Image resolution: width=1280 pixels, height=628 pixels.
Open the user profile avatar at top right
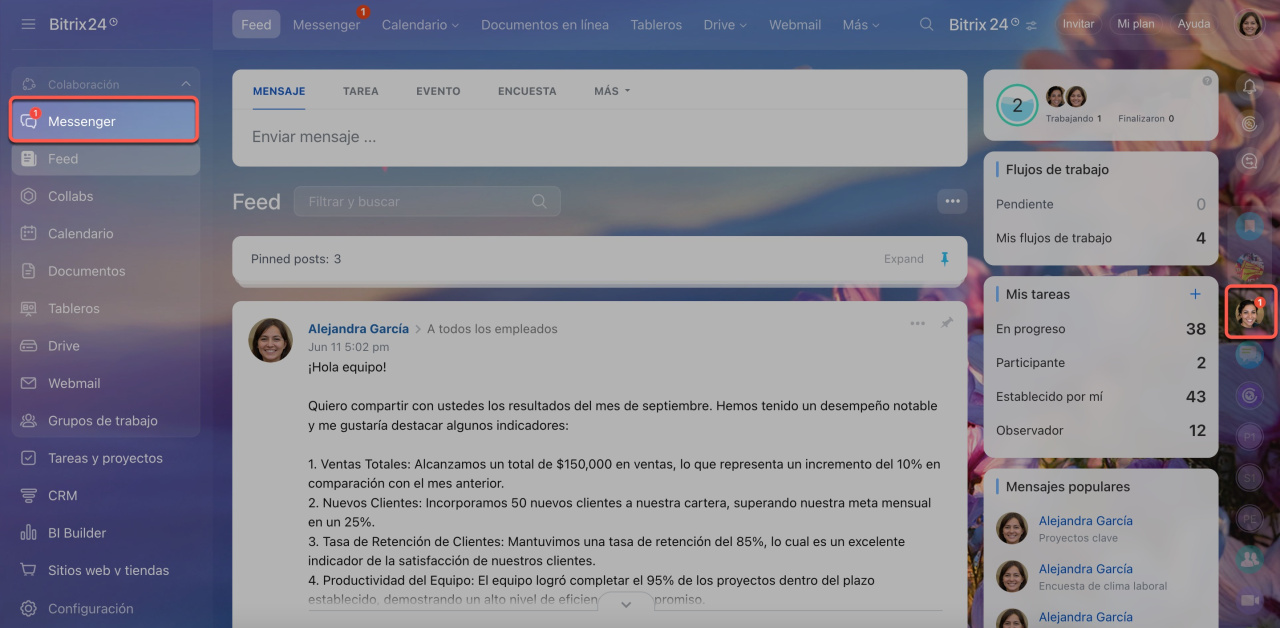pyautogui.click(x=1250, y=24)
